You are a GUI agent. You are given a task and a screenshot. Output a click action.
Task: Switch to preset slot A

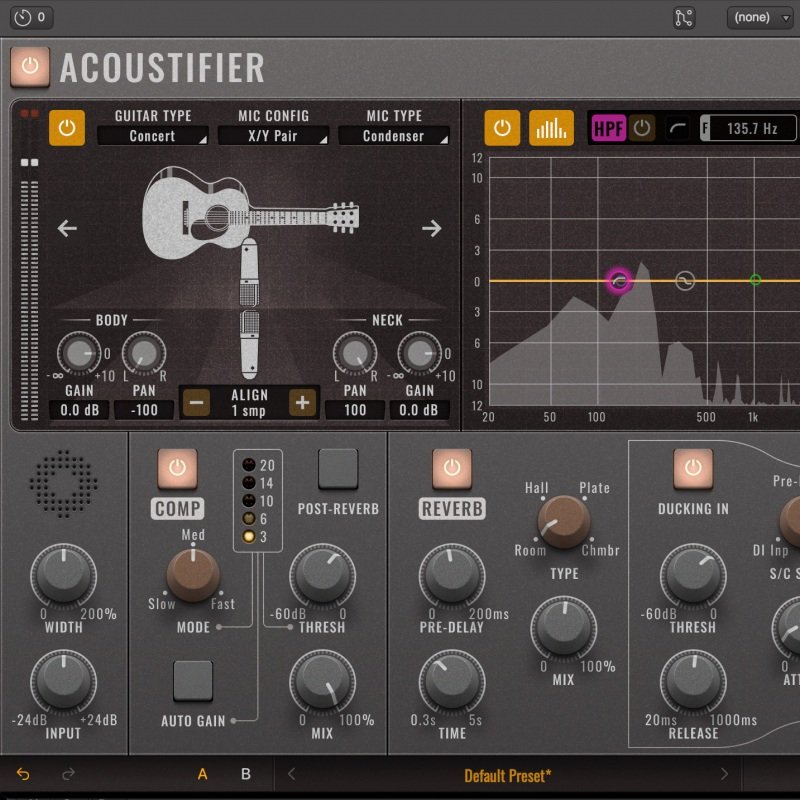203,774
